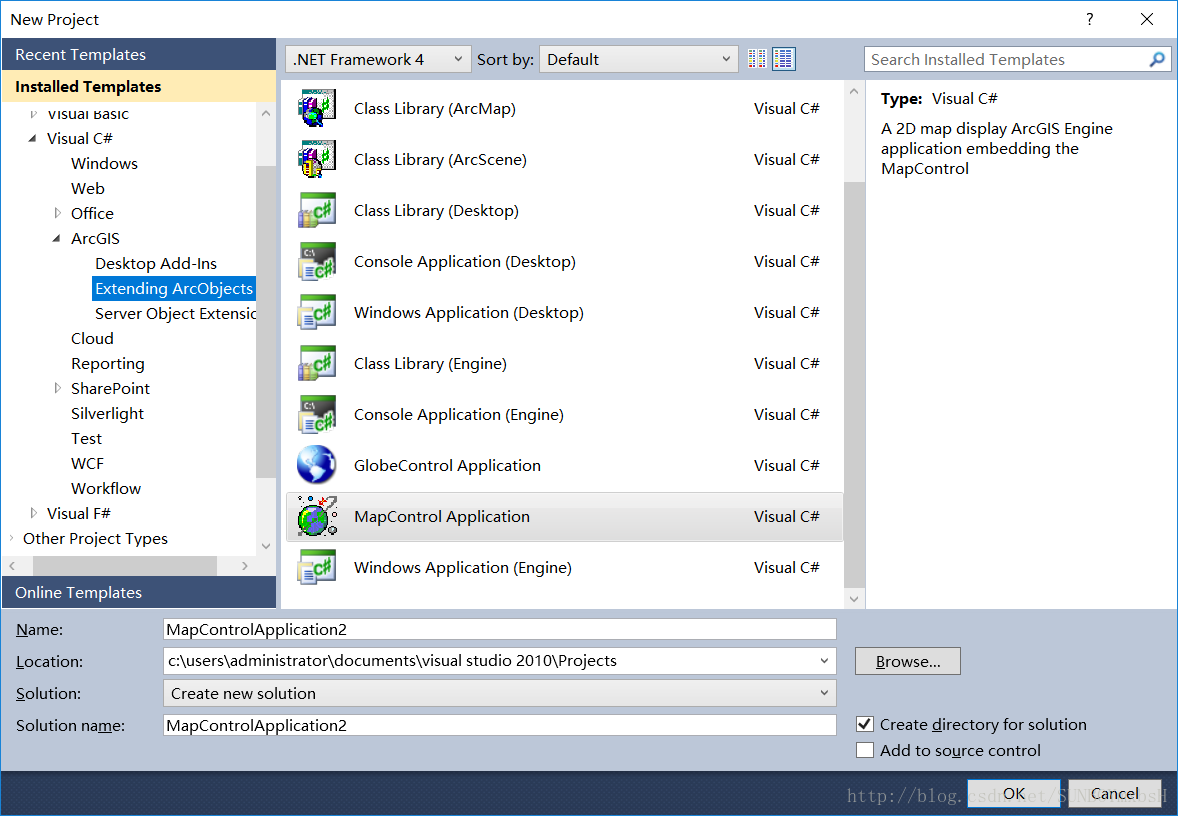Select Silverlight template category
Viewport: 1178px width, 816px height.
[x=107, y=413]
